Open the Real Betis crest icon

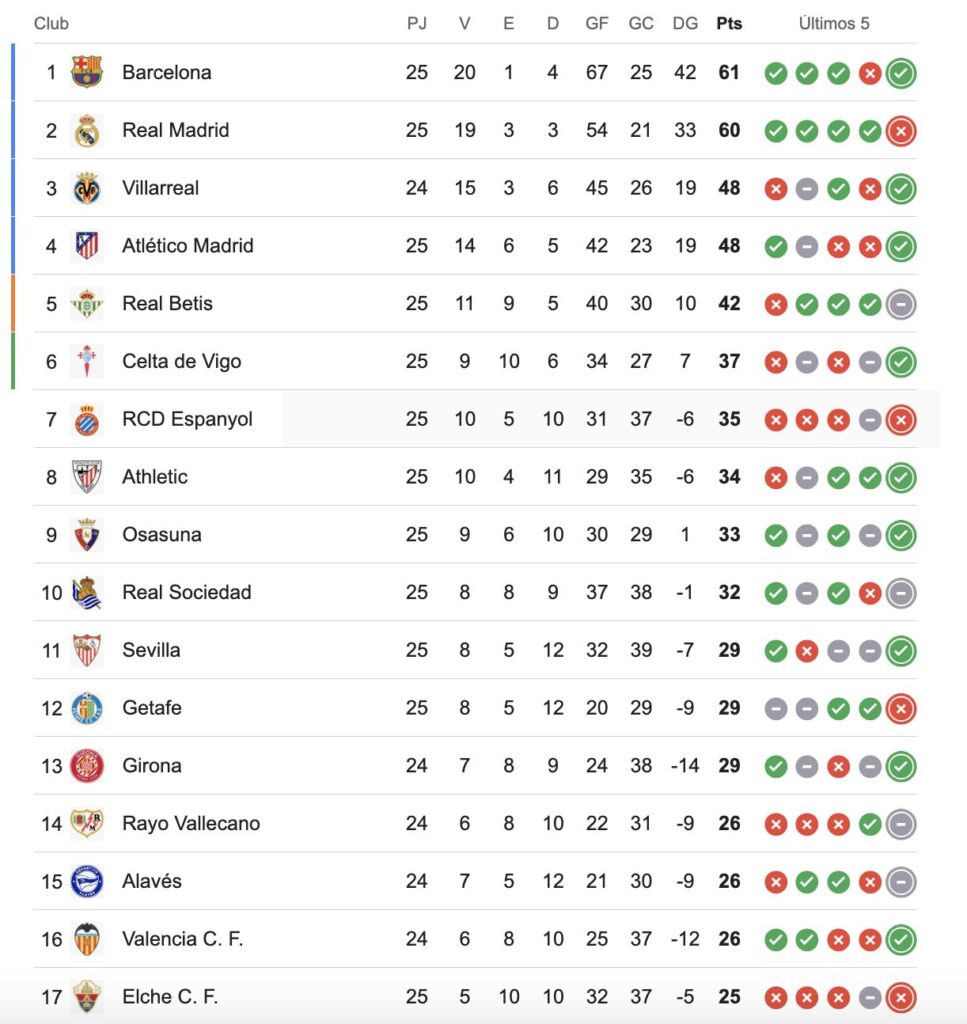point(87,304)
